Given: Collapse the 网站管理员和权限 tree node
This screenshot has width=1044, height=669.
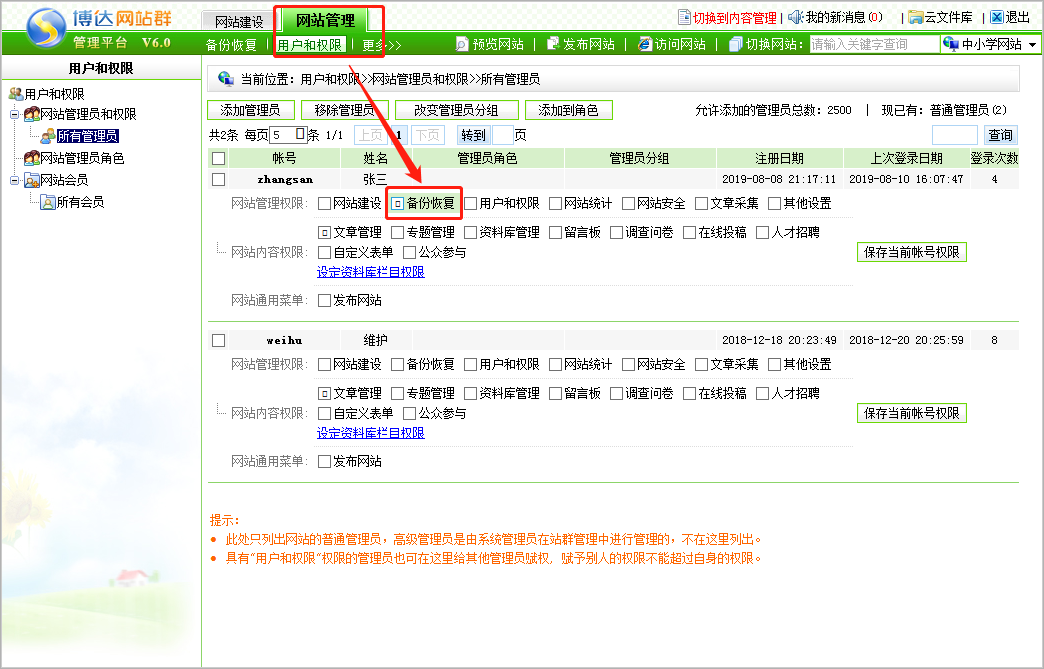Looking at the screenshot, I should pyautogui.click(x=15, y=115).
